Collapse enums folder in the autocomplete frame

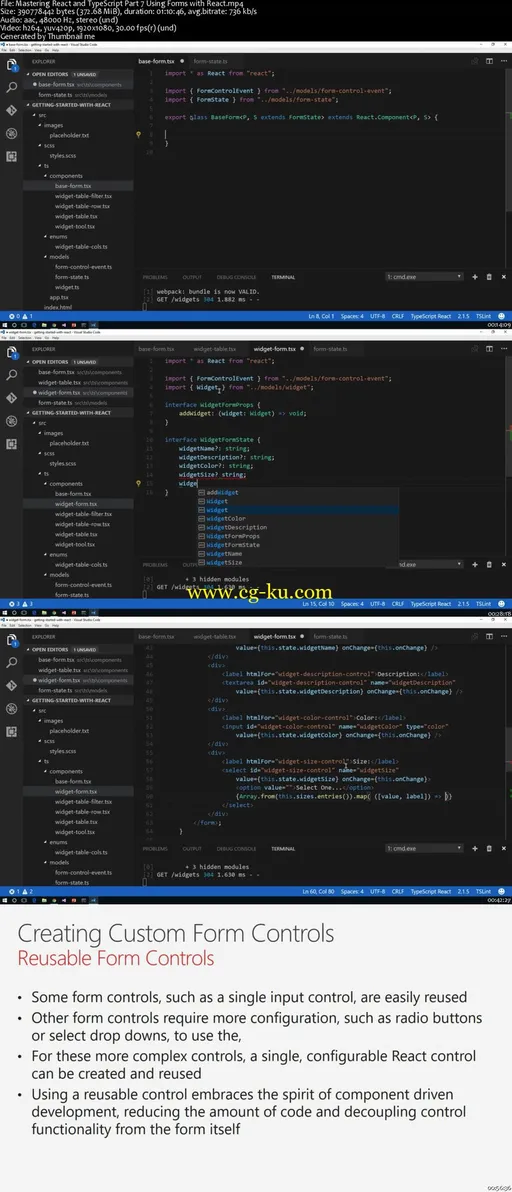point(46,554)
